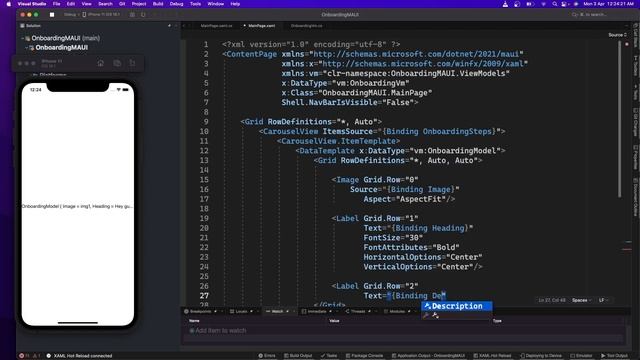Image resolution: width=640 pixels, height=360 pixels.
Task: Open the Tasks panel
Action: [x=329, y=356]
